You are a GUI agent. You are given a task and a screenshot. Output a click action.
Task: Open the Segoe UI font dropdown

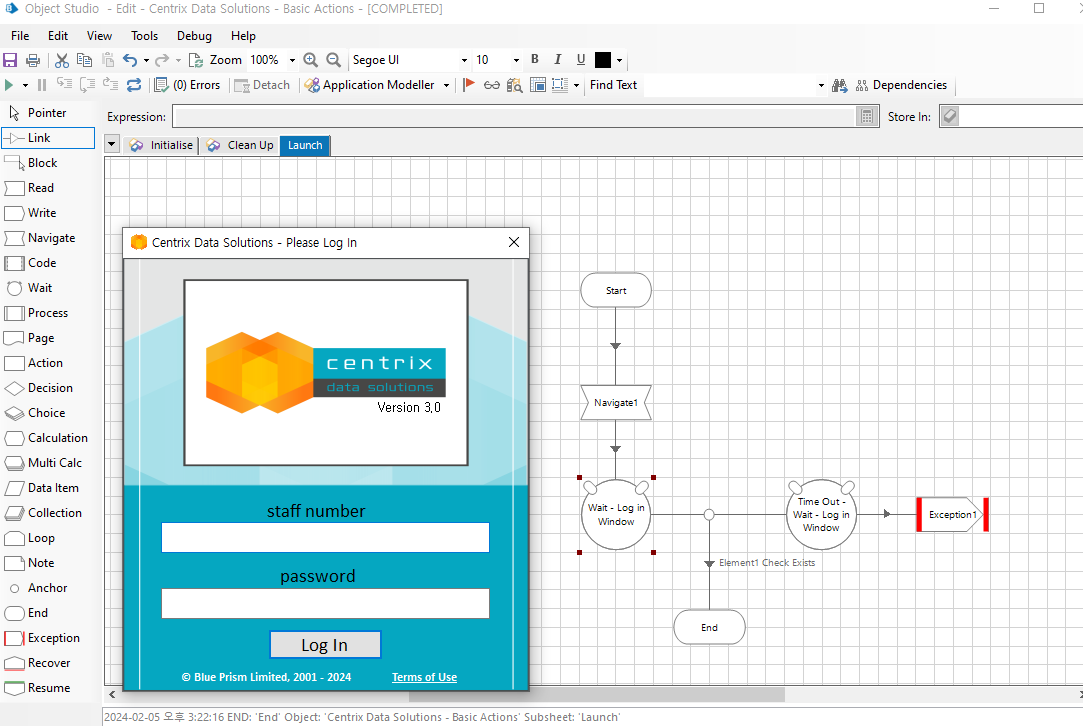(464, 60)
